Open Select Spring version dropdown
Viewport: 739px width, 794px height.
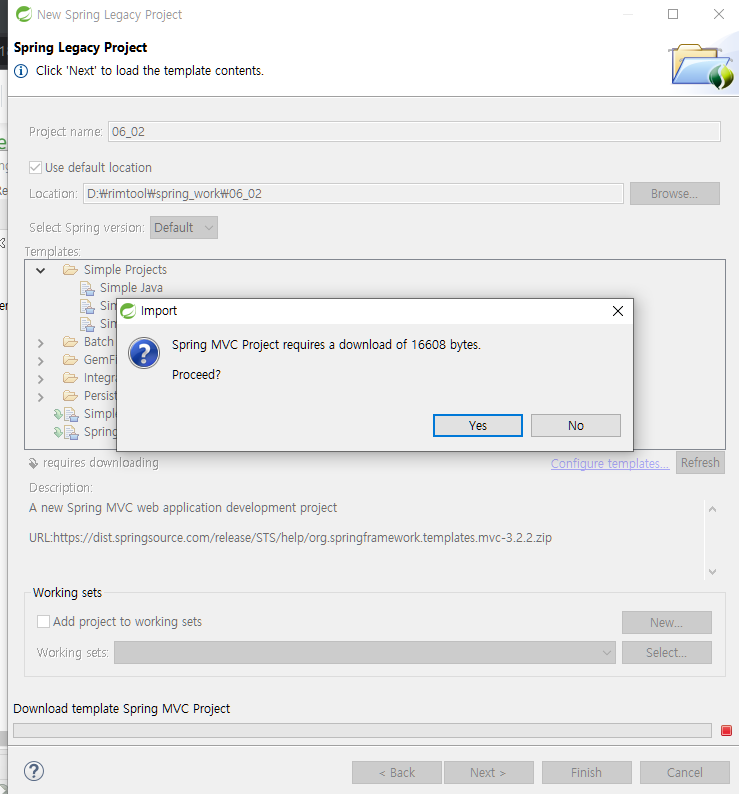tap(183, 227)
